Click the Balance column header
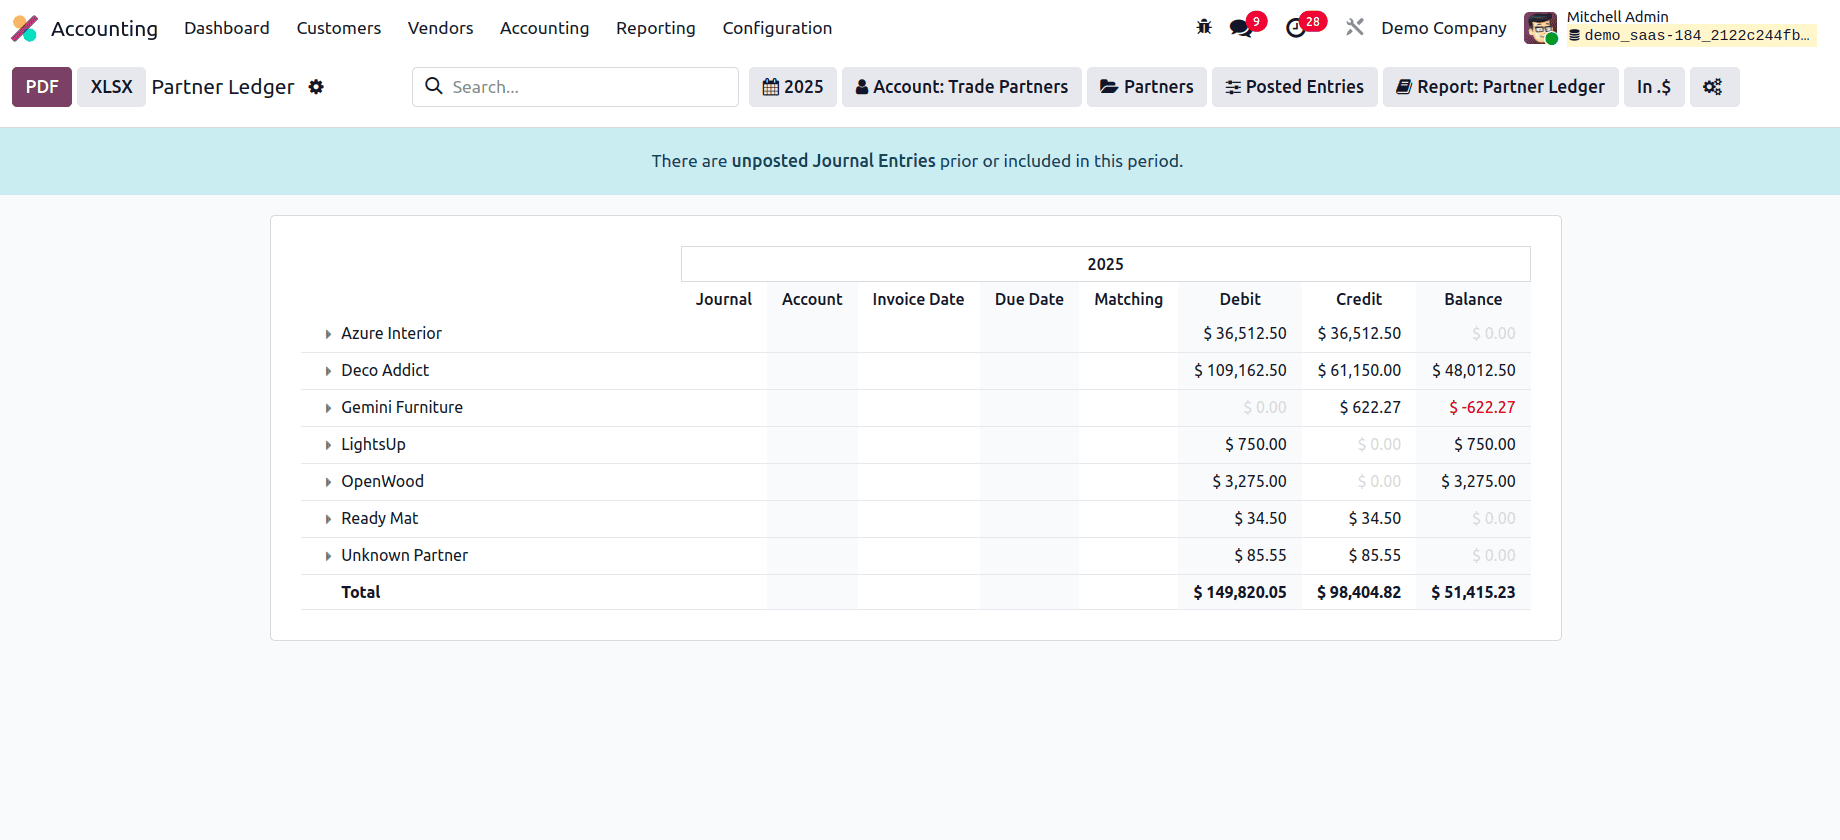This screenshot has width=1840, height=840. click(x=1473, y=299)
